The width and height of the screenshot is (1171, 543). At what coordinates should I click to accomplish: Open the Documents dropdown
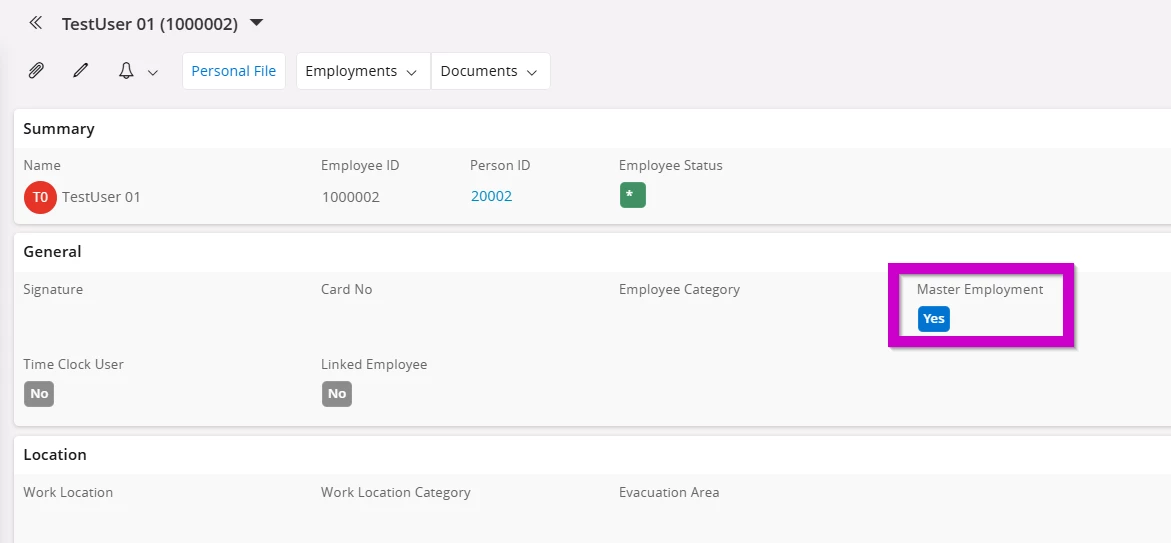click(491, 71)
